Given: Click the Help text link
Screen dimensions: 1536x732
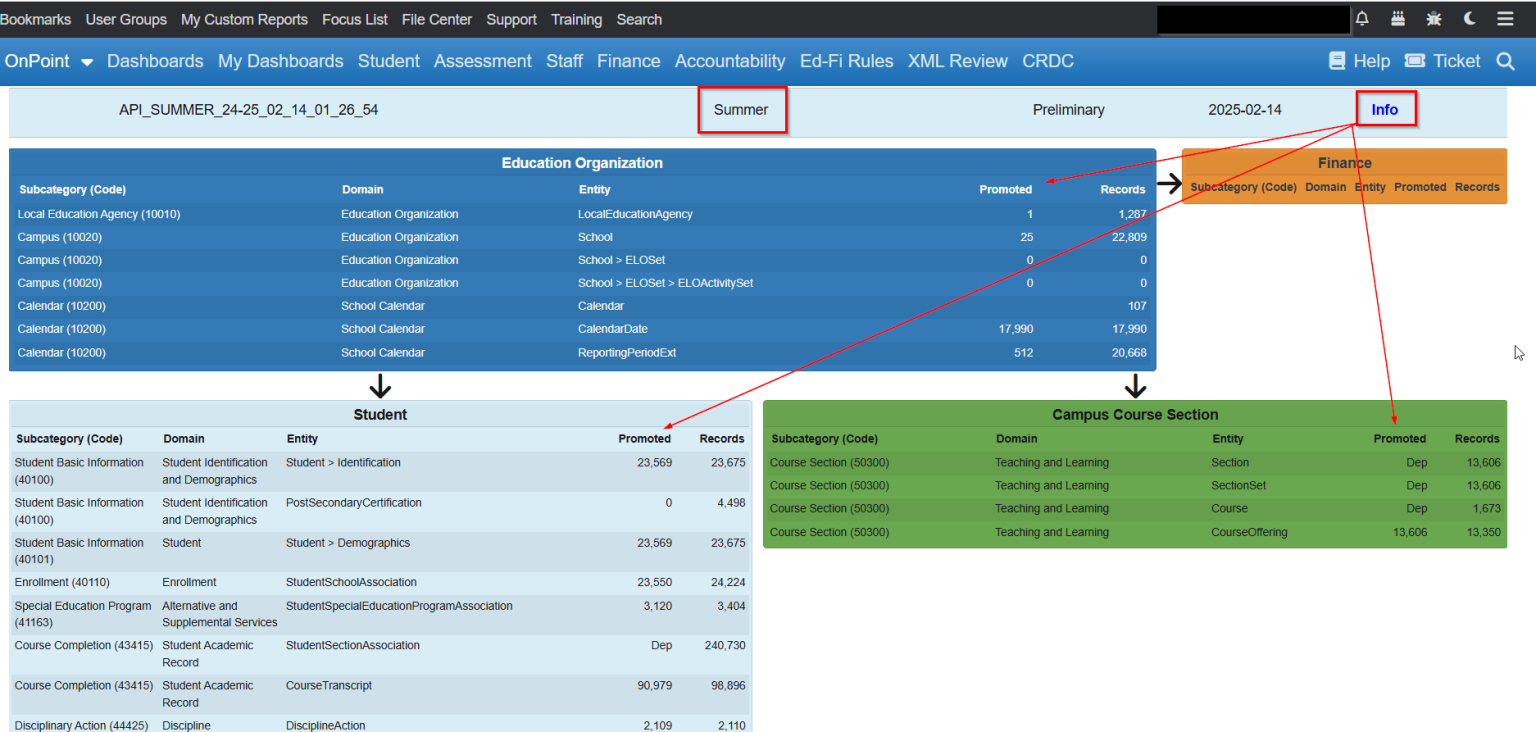Looking at the screenshot, I should pos(1372,60).
